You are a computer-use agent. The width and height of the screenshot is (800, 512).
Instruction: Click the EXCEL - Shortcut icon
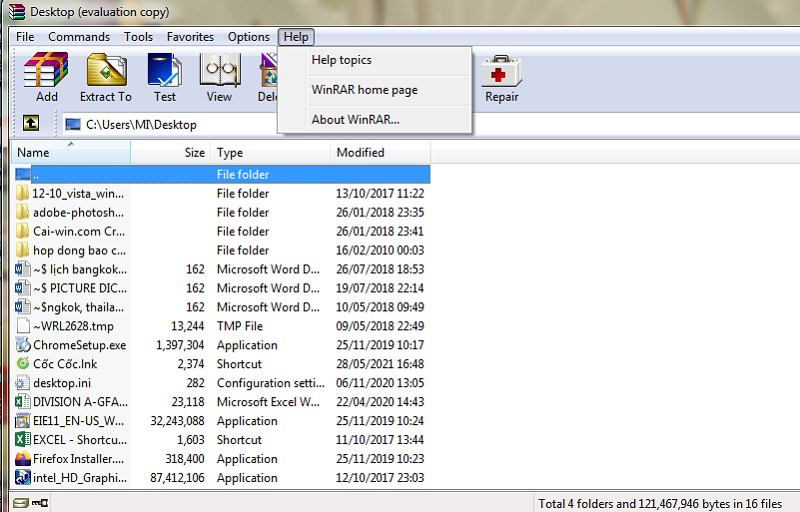(x=22, y=440)
